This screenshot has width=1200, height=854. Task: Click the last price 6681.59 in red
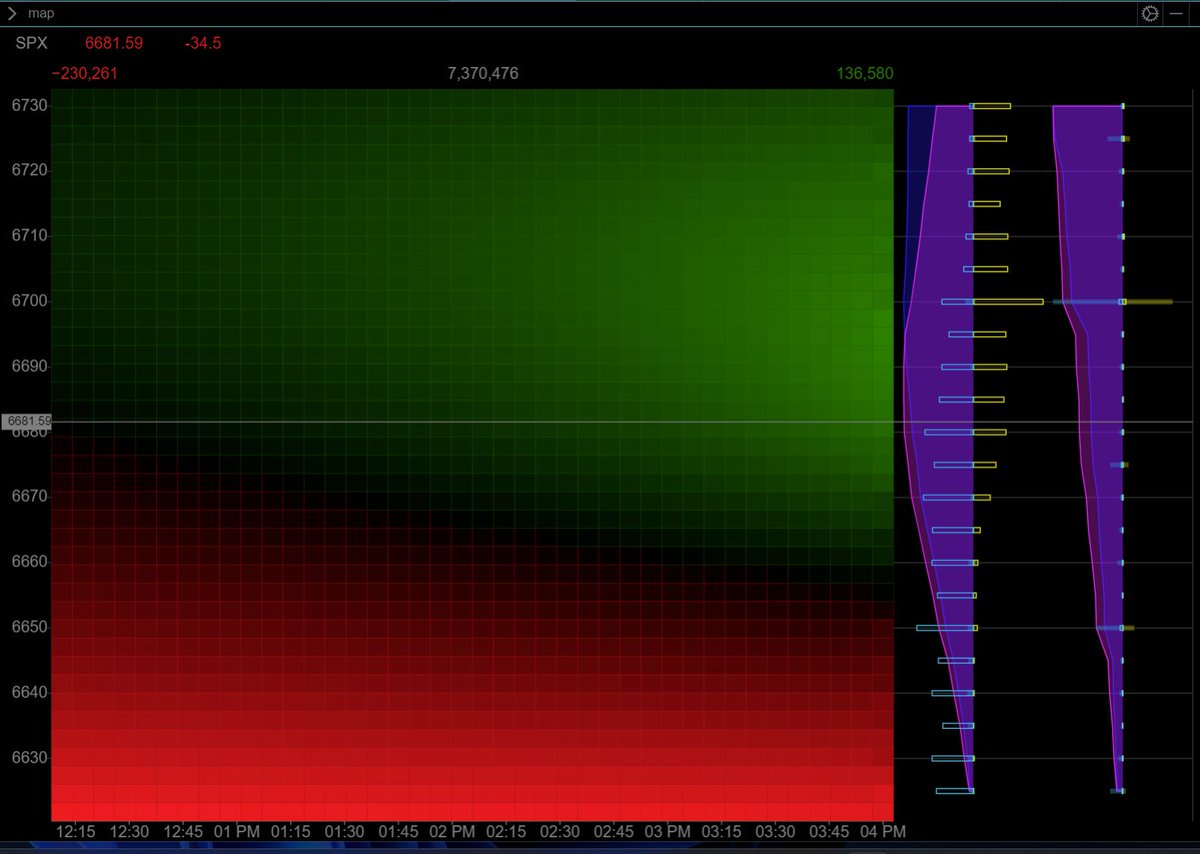pos(114,44)
